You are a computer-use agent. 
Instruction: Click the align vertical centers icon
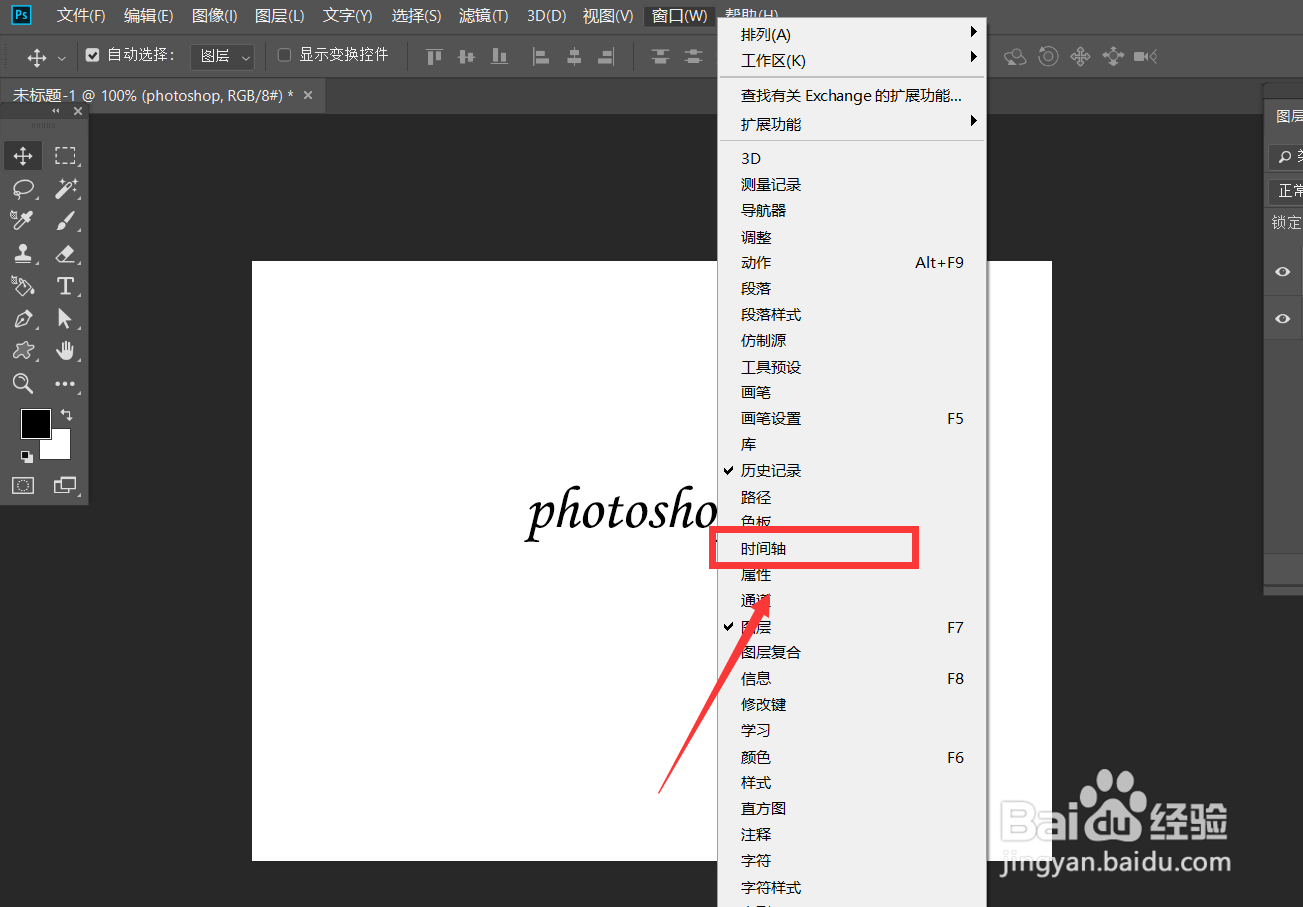coord(466,57)
